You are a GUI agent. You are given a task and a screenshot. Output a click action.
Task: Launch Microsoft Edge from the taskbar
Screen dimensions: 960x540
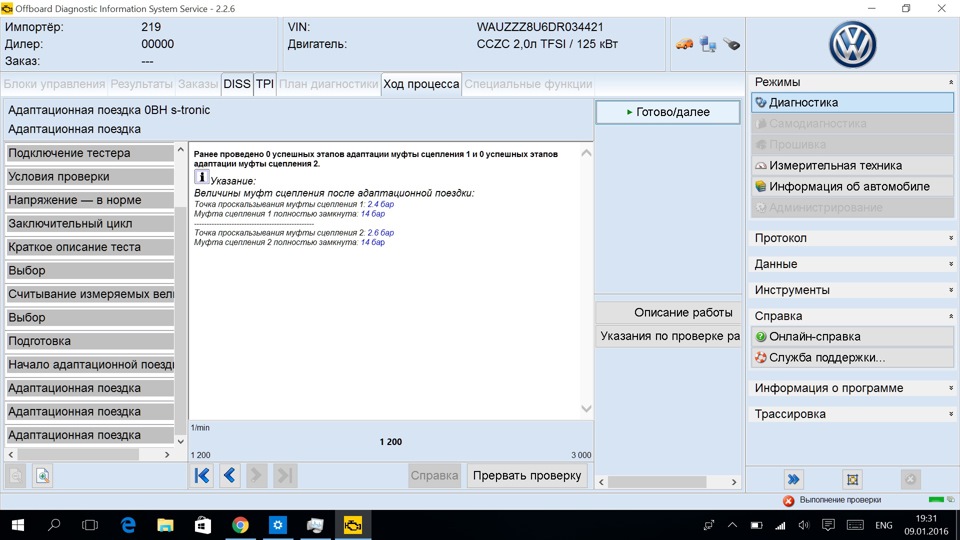[x=128, y=525]
